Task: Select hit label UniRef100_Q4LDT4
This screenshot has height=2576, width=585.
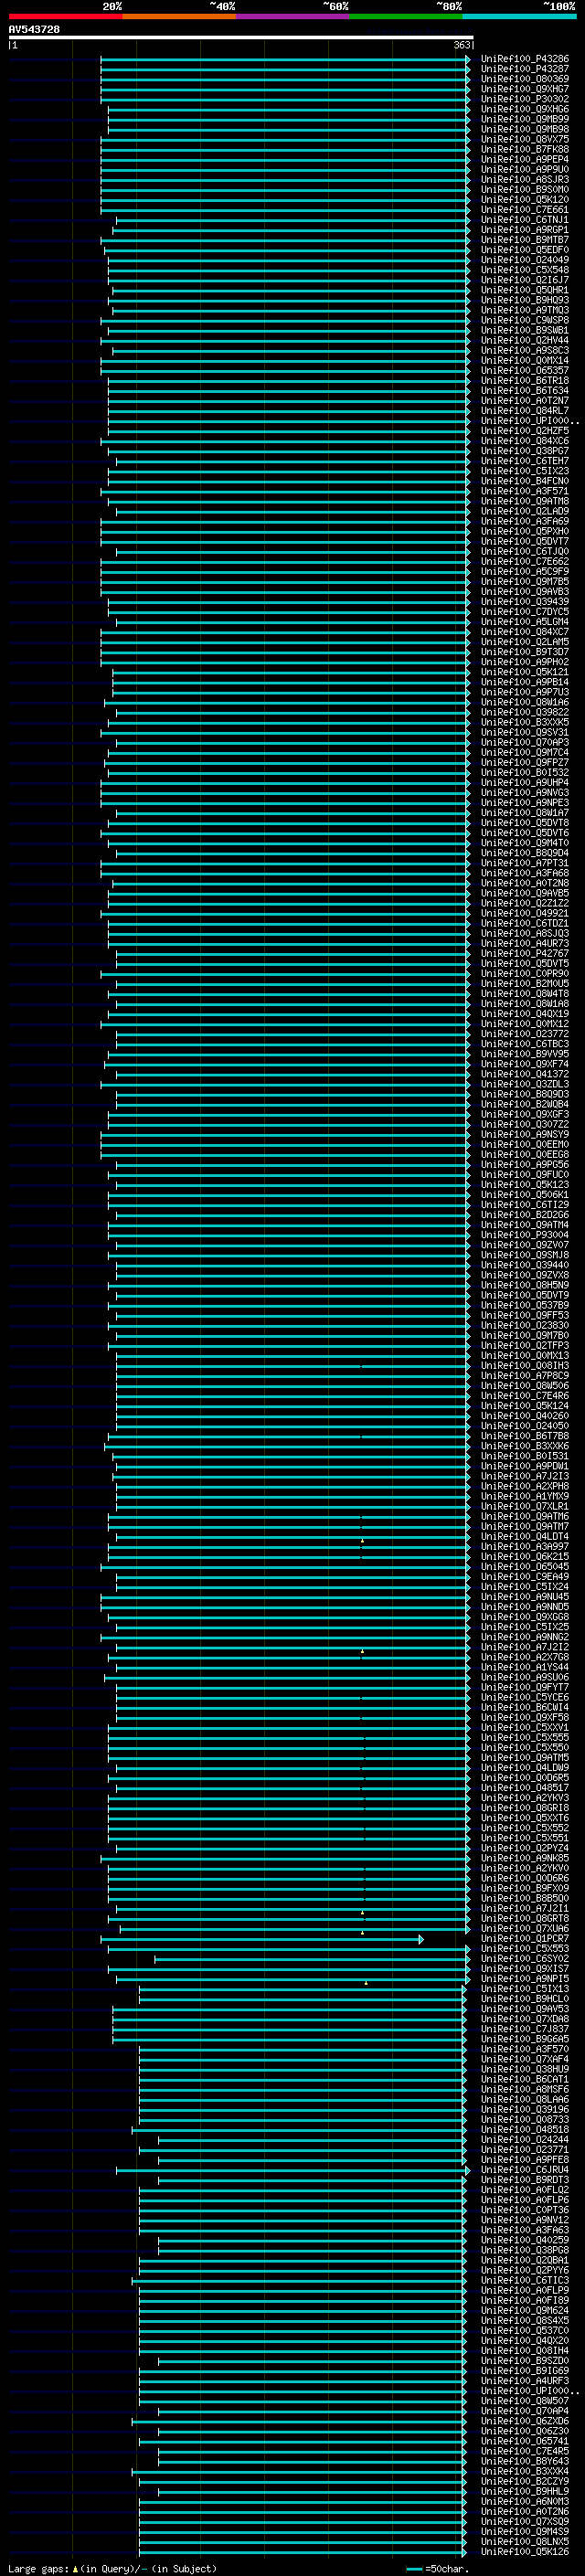Action: point(524,1536)
